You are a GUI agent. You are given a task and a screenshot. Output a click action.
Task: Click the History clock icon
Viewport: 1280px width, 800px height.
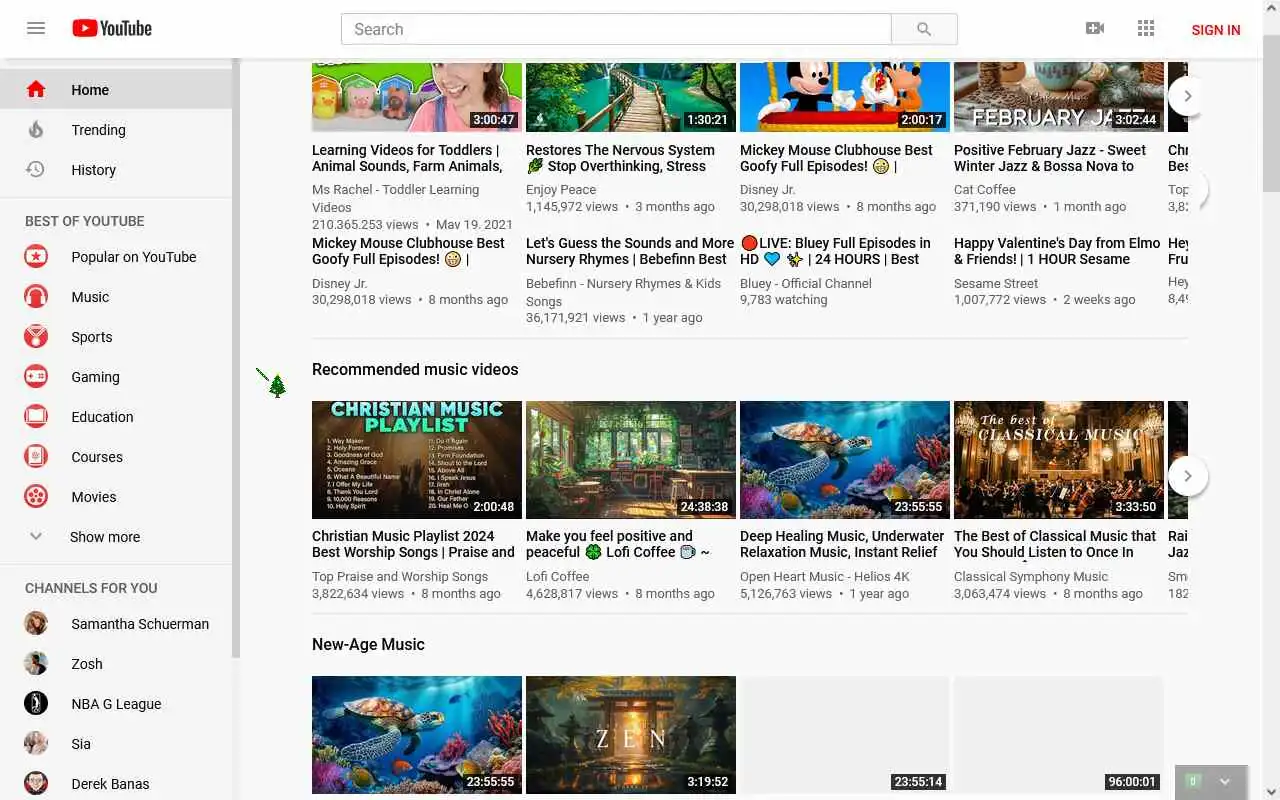pos(36,169)
